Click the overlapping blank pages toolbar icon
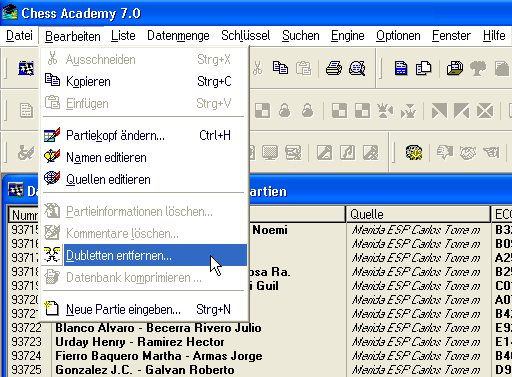The image size is (512, 377). (423, 68)
